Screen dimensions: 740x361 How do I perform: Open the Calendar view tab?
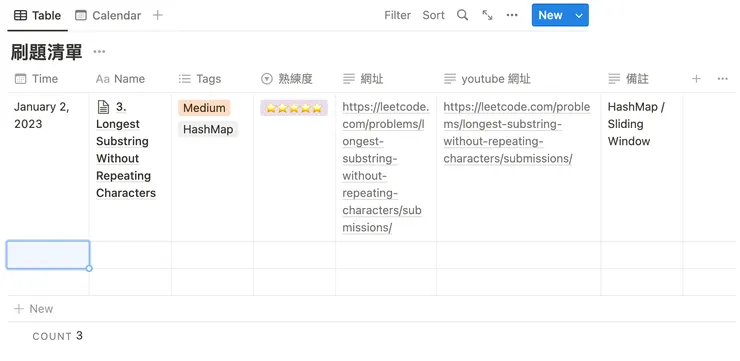click(x=108, y=16)
